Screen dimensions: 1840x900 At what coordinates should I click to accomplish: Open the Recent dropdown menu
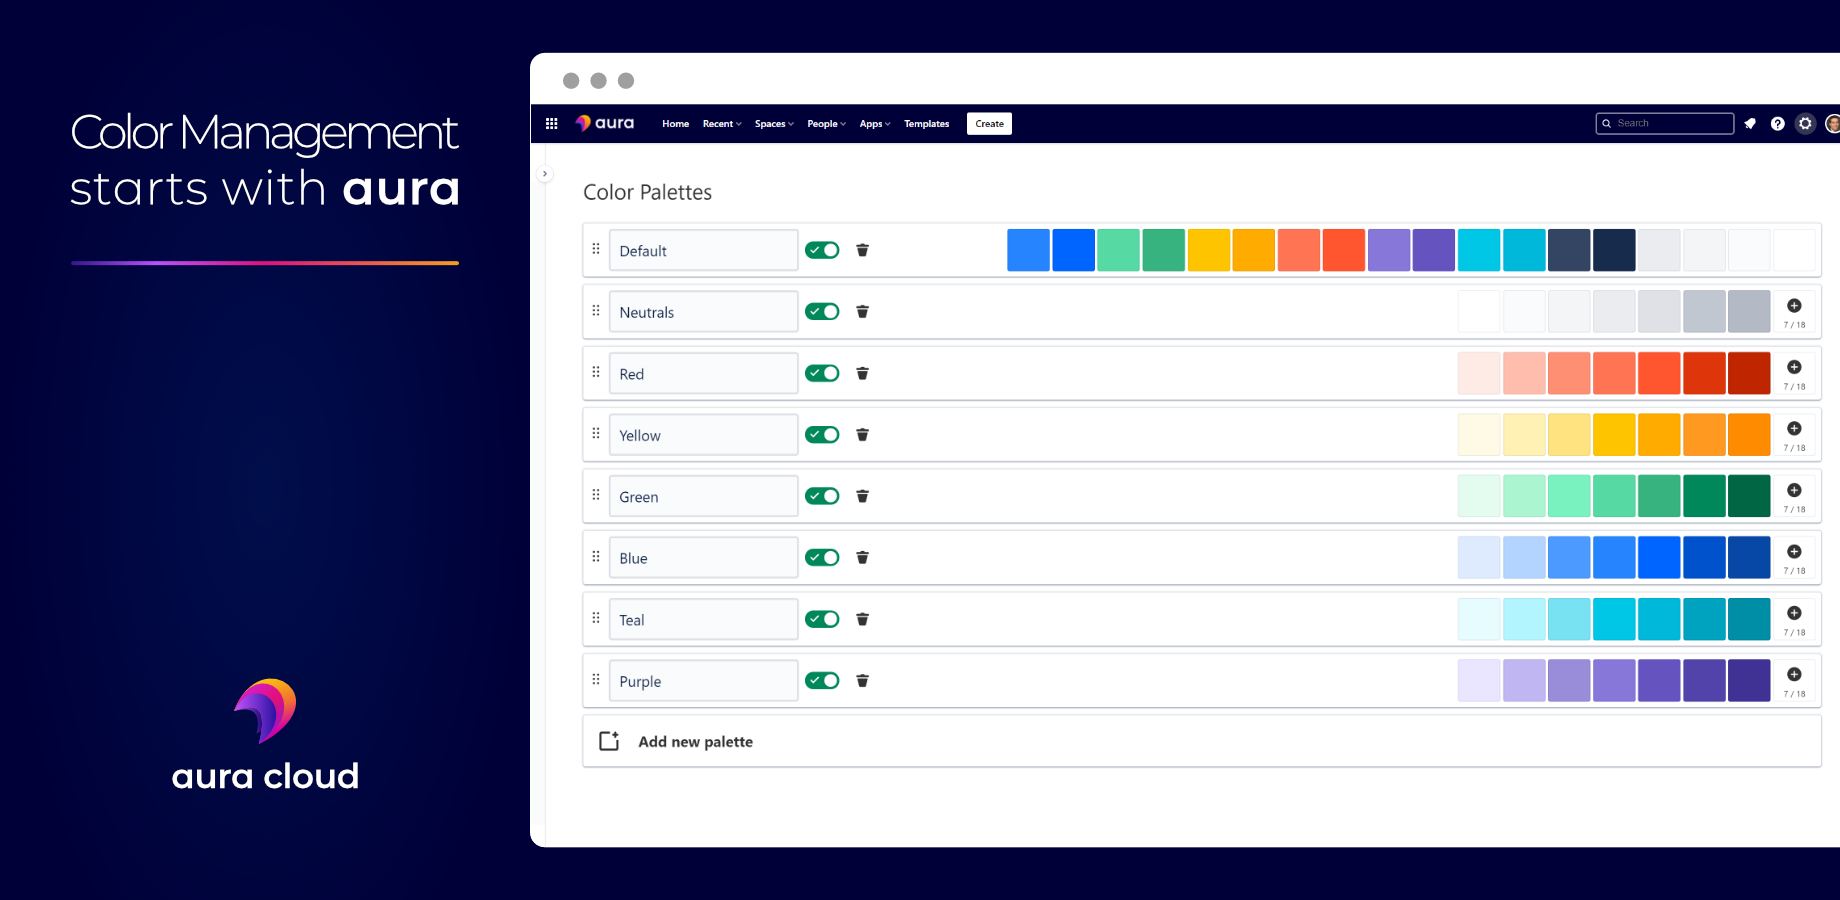pos(722,124)
